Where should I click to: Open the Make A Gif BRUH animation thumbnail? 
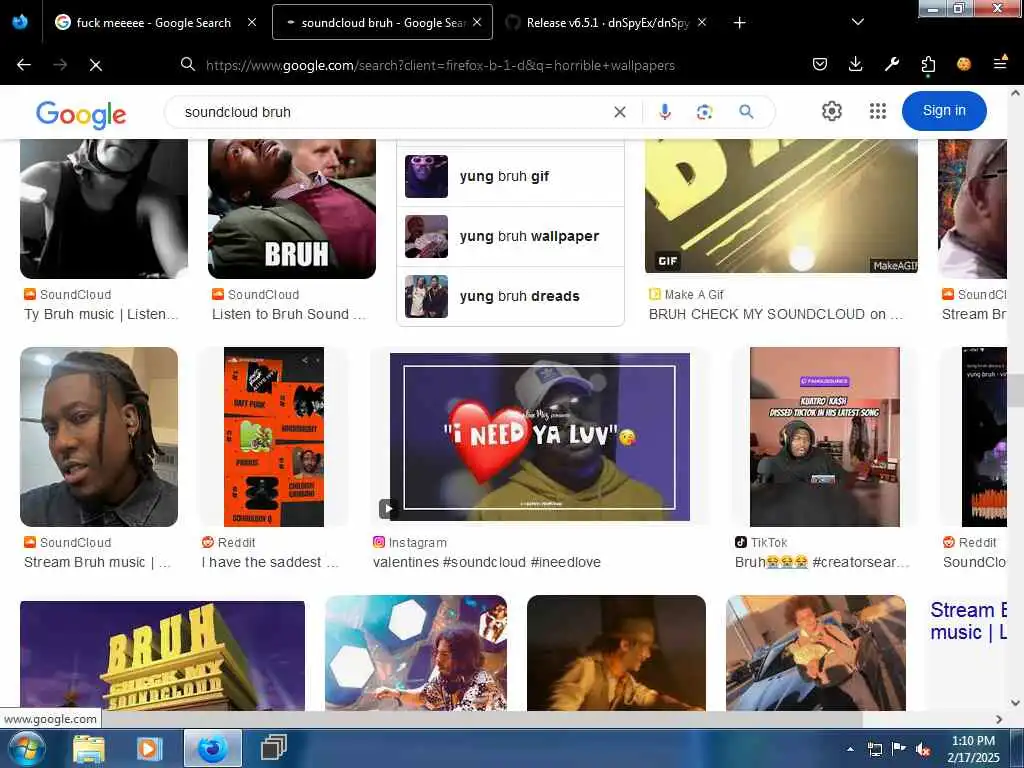[x=781, y=206]
